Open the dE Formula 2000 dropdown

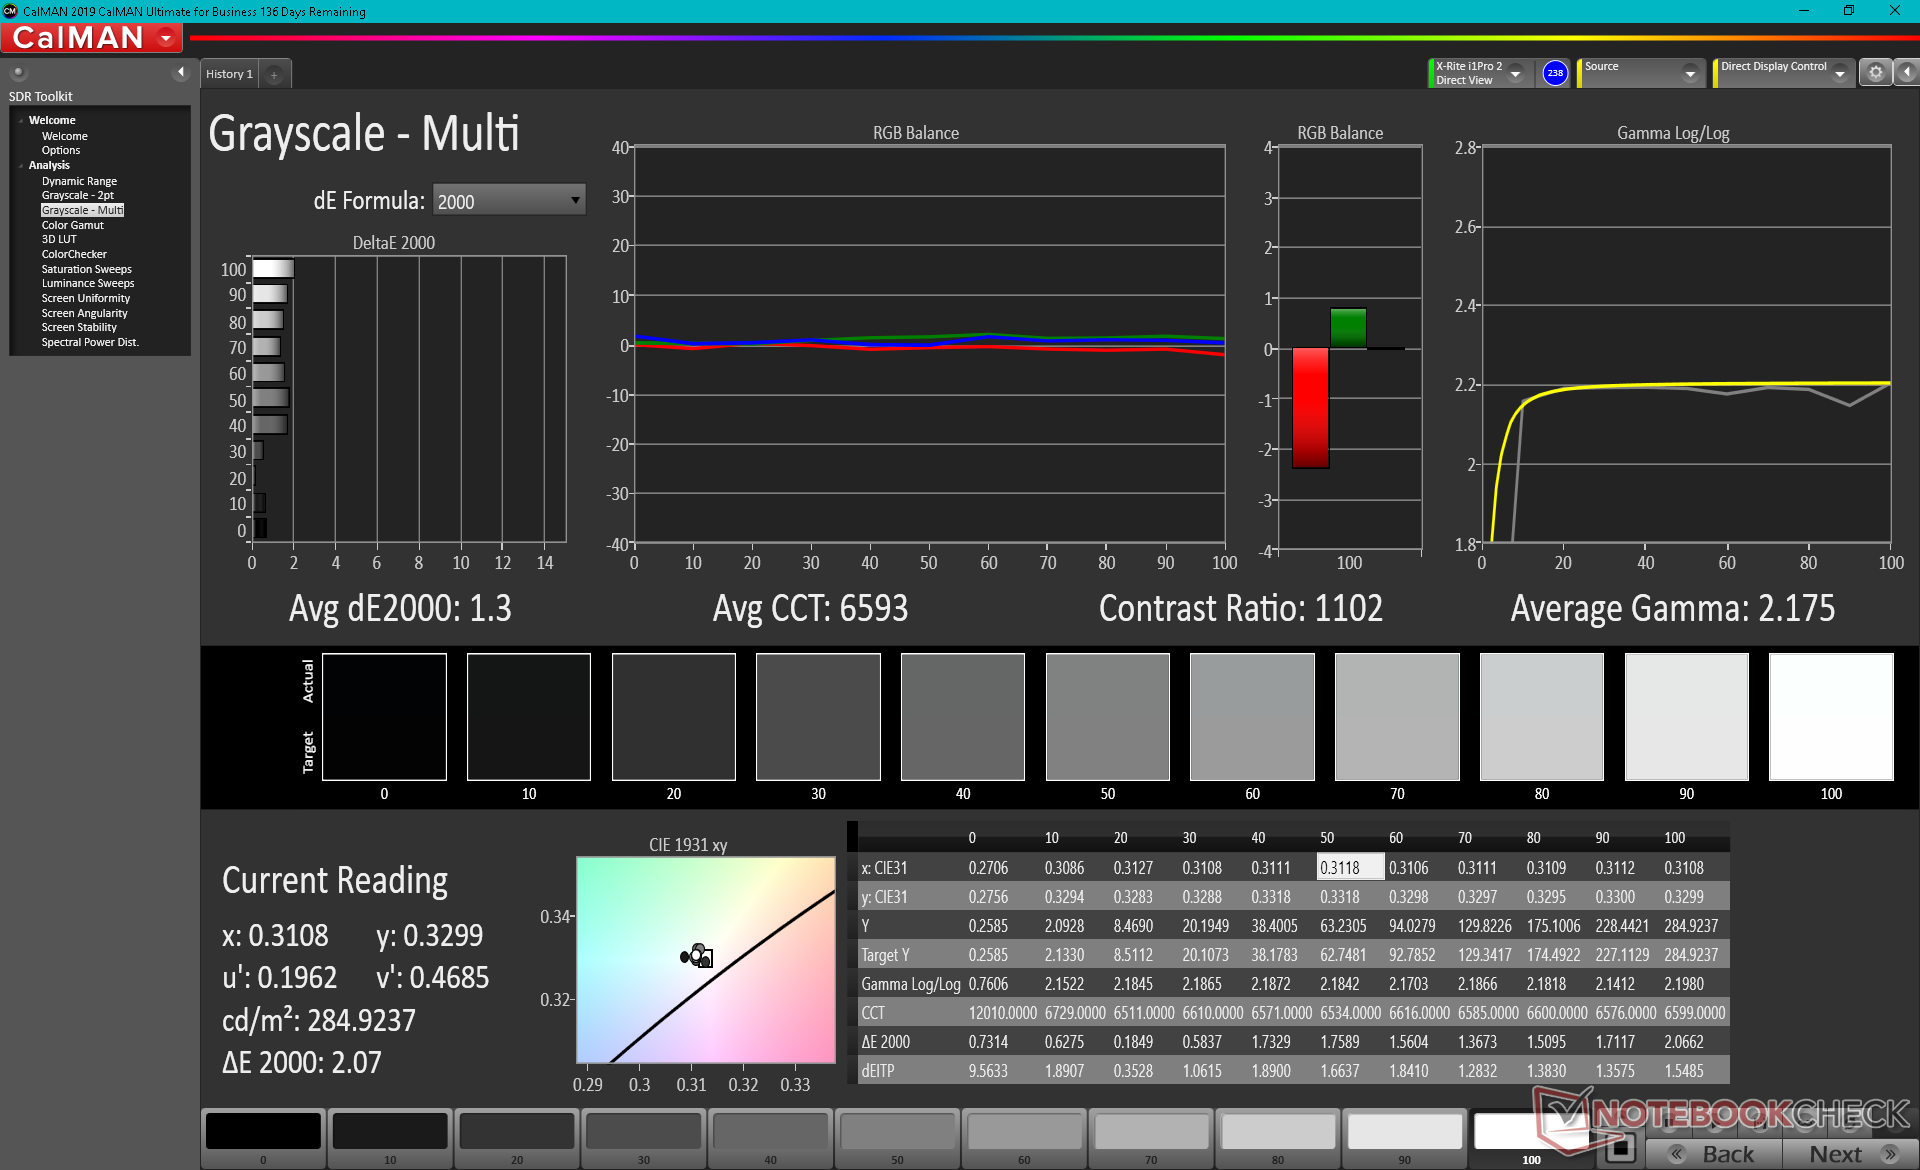[x=508, y=201]
